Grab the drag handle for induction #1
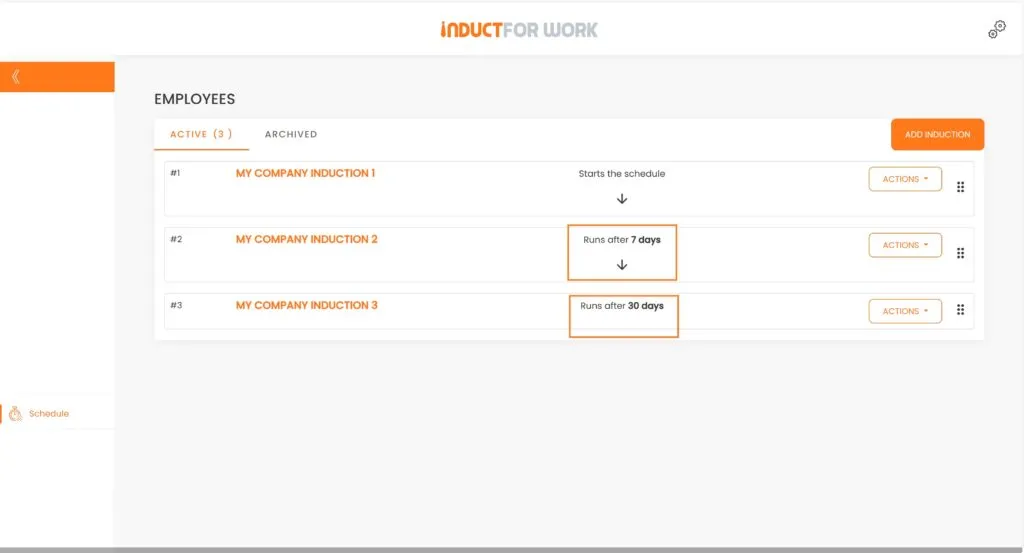This screenshot has width=1024, height=553. (960, 187)
